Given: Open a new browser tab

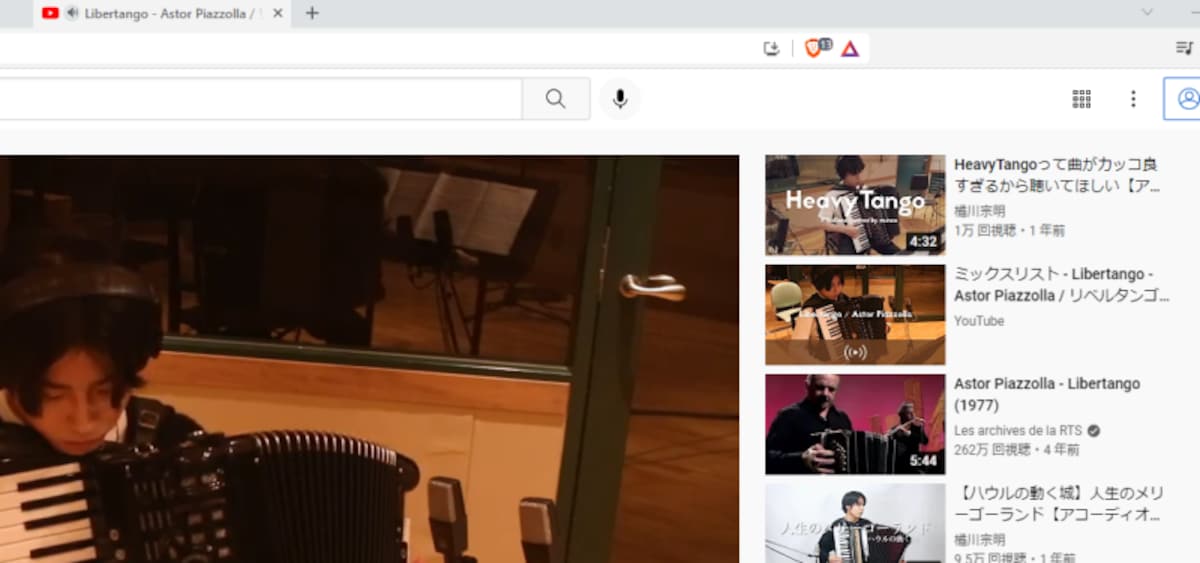Looking at the screenshot, I should pos(312,13).
